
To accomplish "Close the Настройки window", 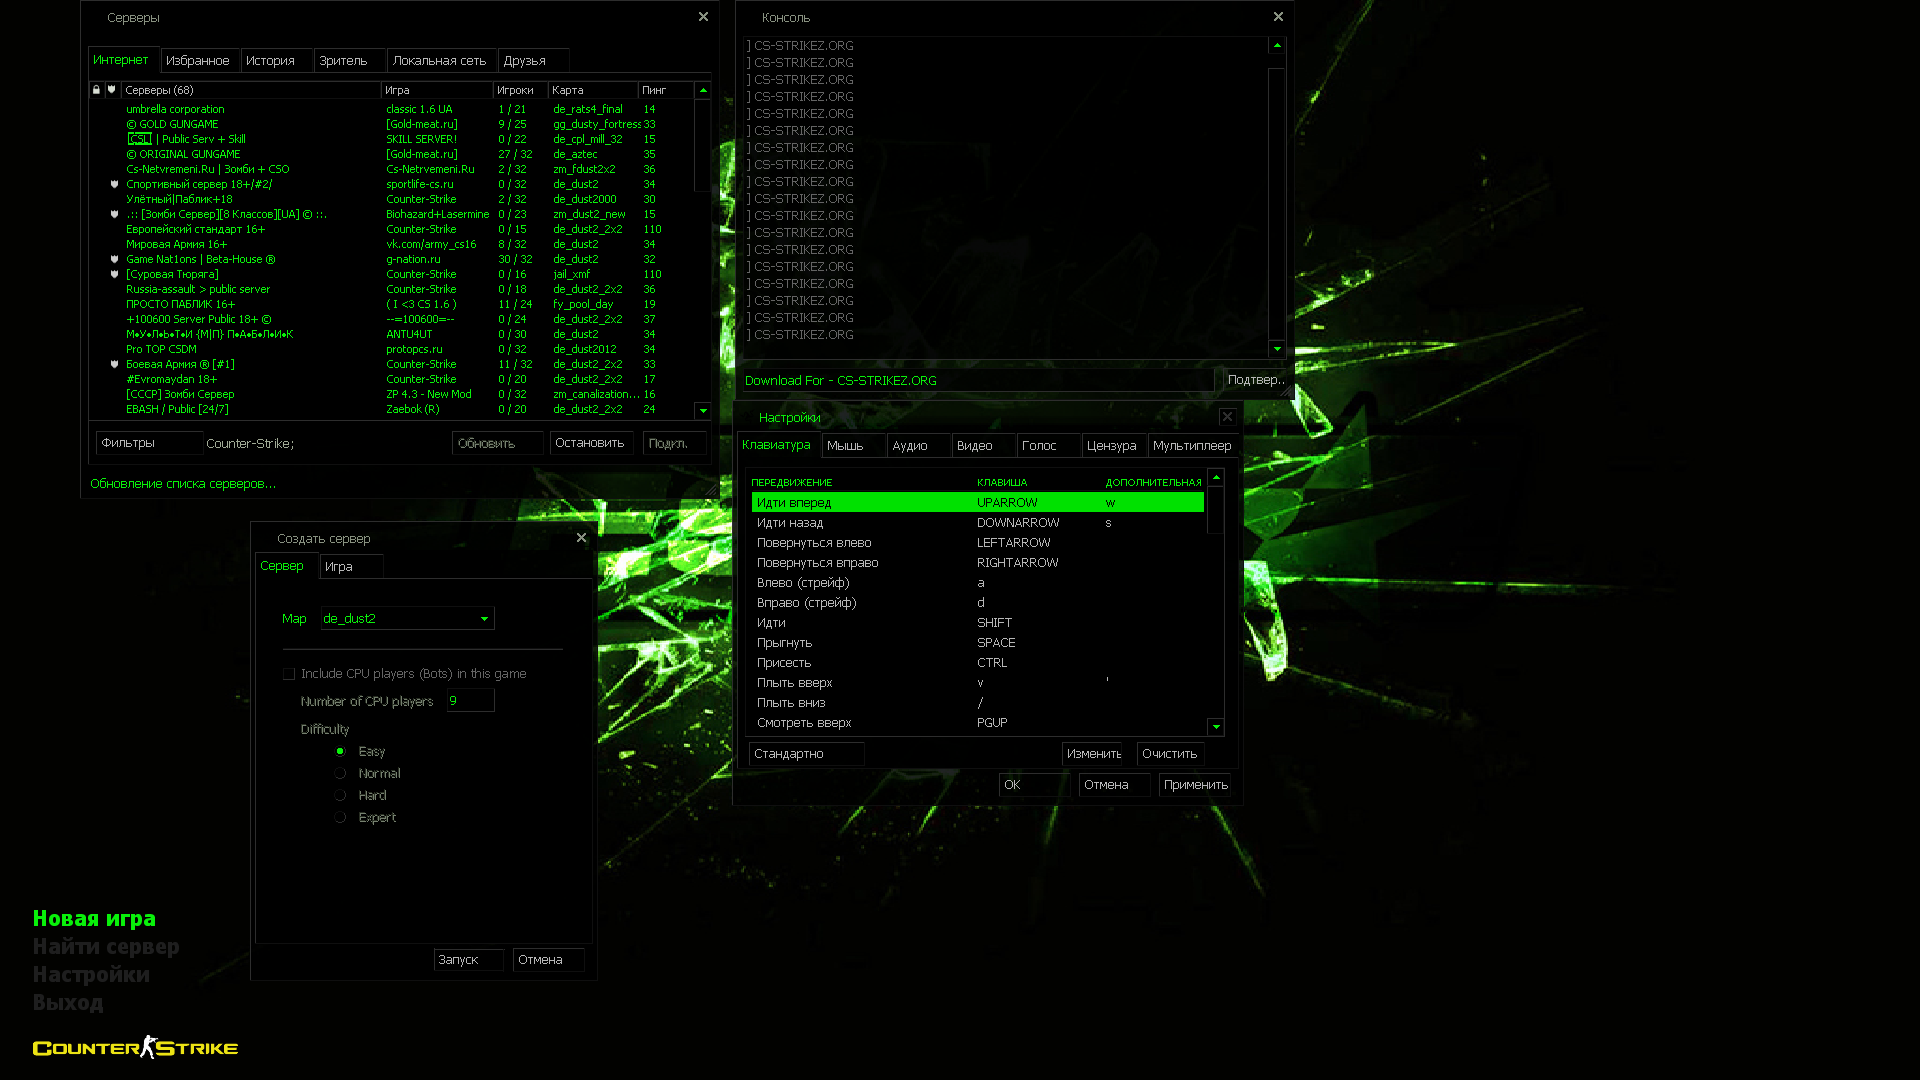I will [1227, 417].
